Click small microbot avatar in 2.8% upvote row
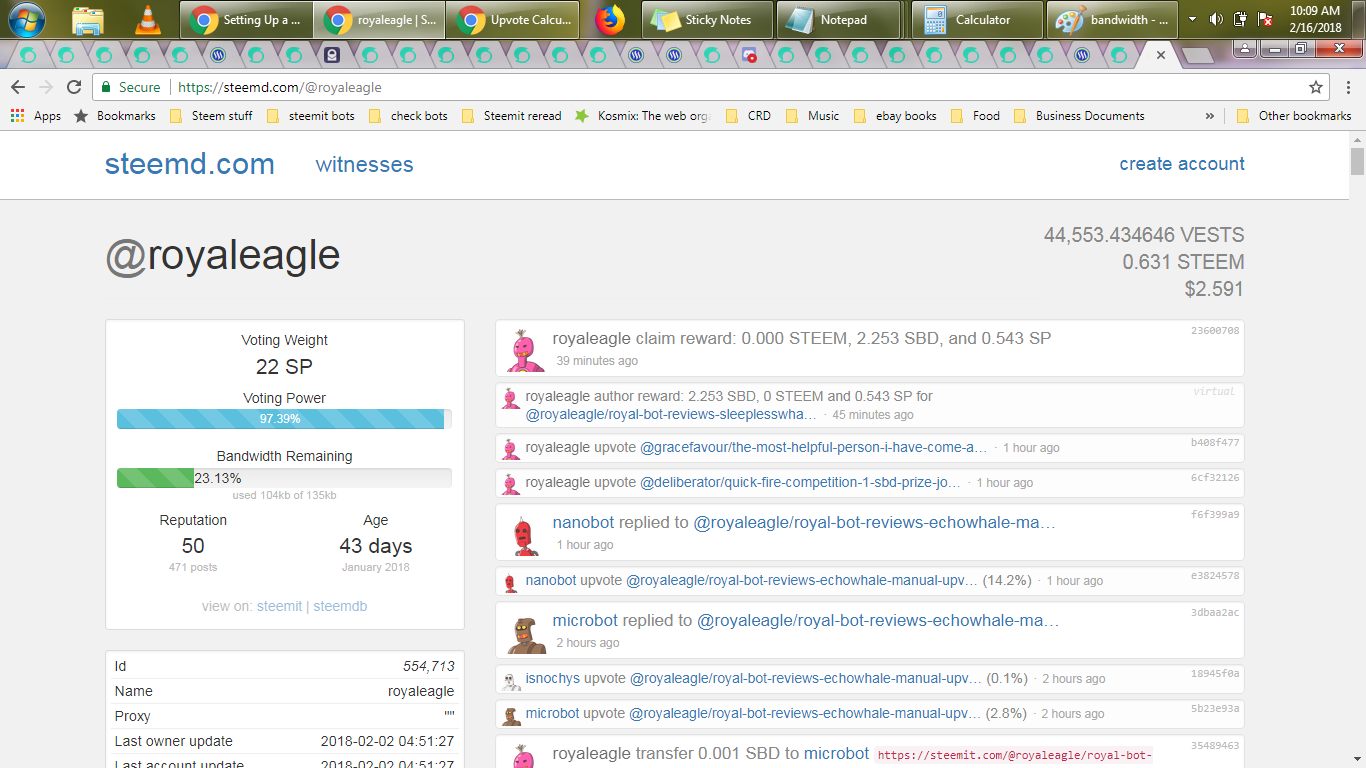 pos(510,715)
